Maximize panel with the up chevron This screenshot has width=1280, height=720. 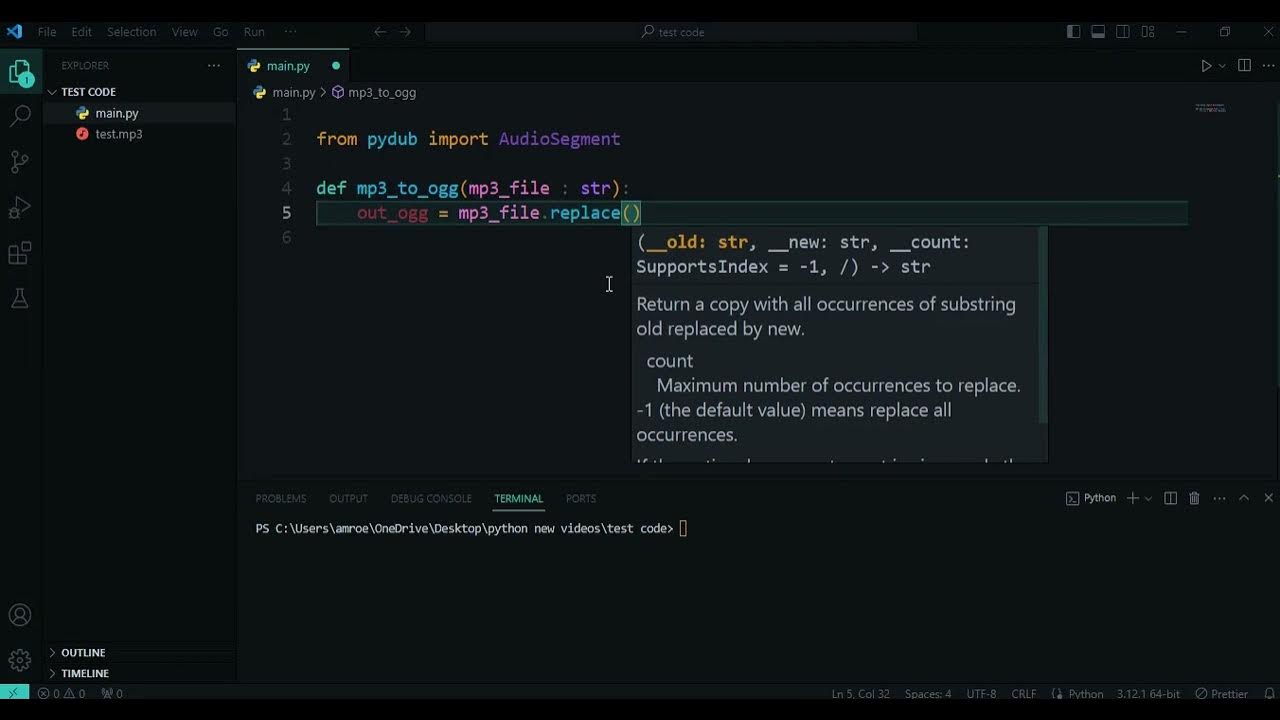(x=1244, y=498)
